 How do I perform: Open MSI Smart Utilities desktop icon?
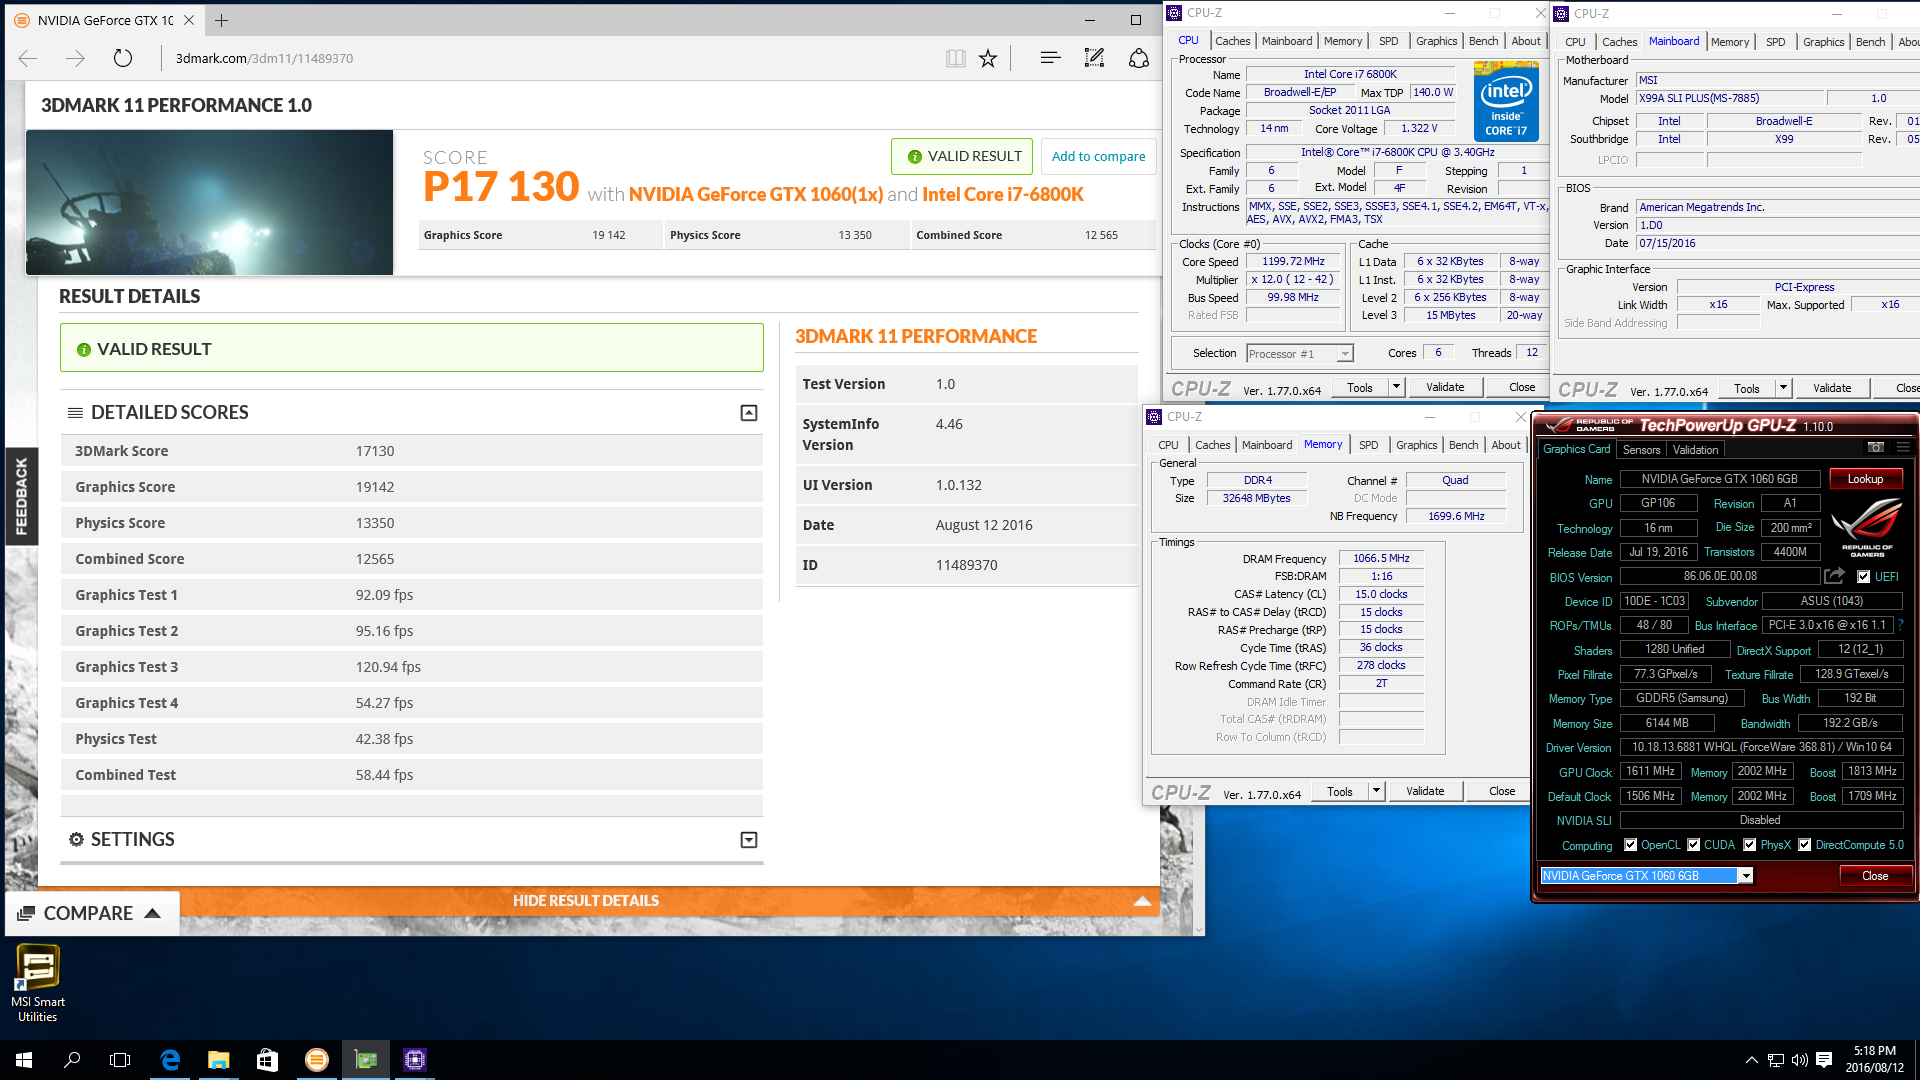tap(38, 983)
